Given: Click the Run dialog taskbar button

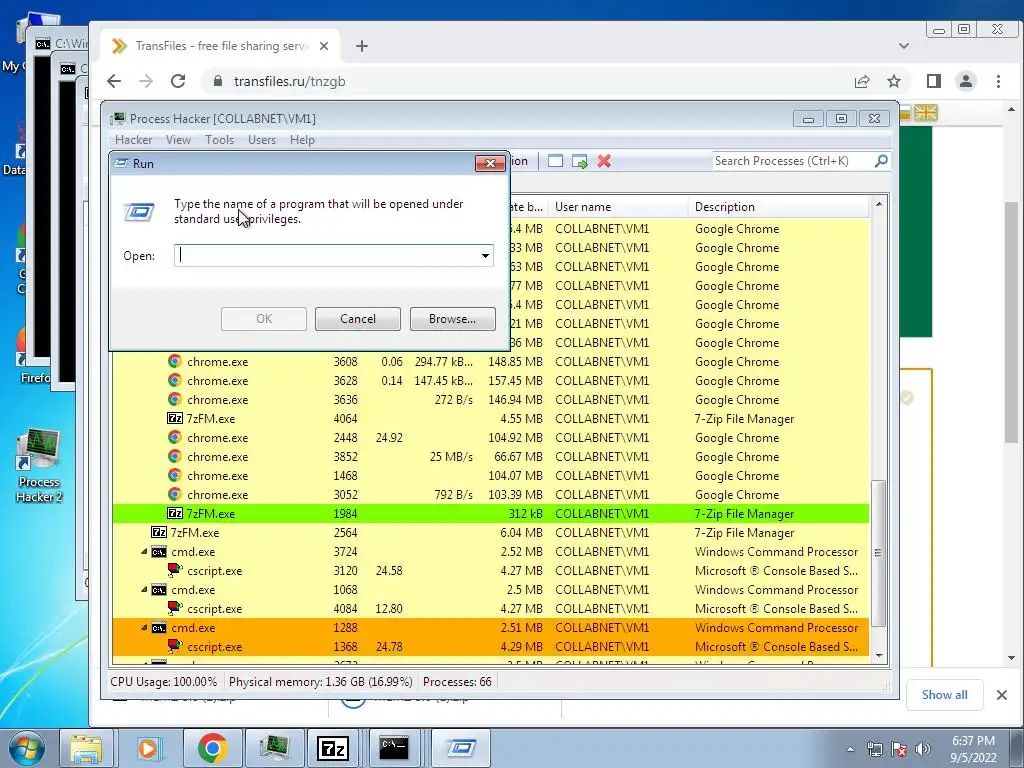Looking at the screenshot, I should (x=461, y=748).
